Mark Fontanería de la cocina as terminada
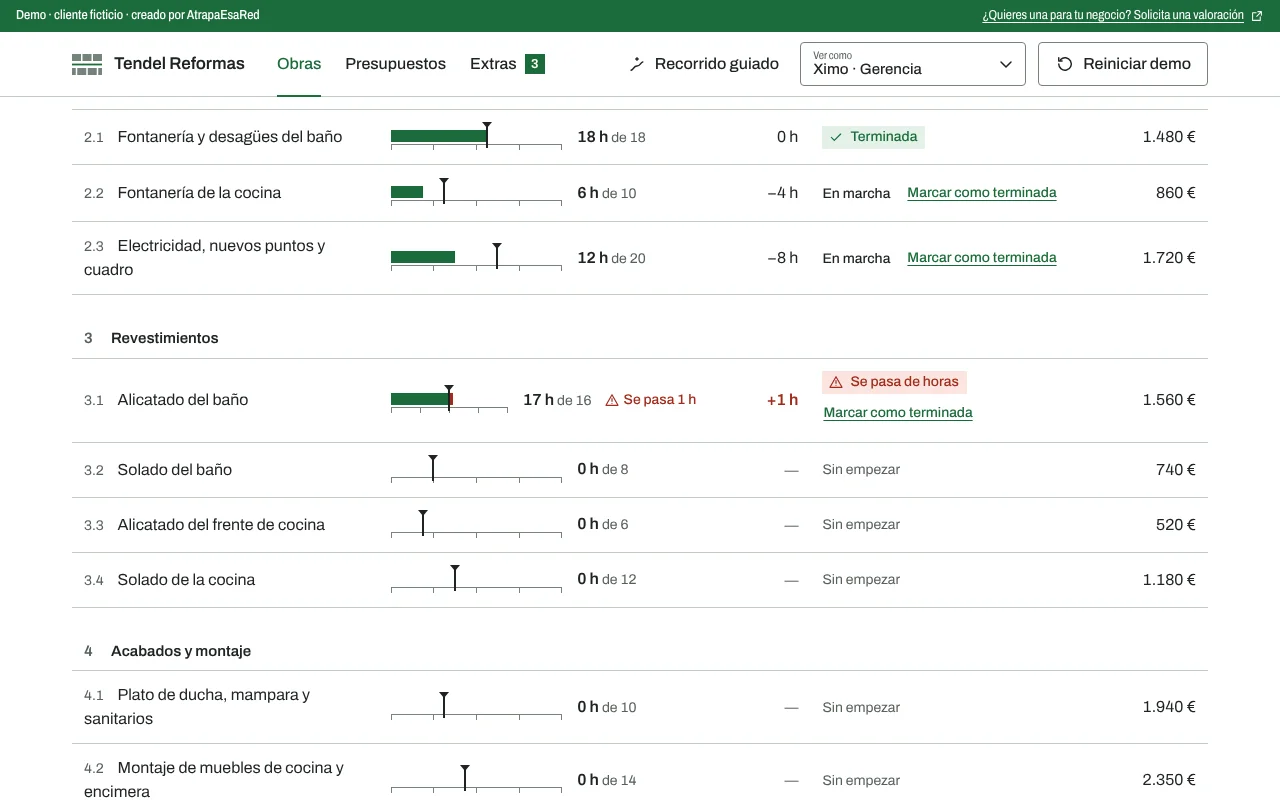This screenshot has width=1280, height=800. pyautogui.click(x=982, y=193)
